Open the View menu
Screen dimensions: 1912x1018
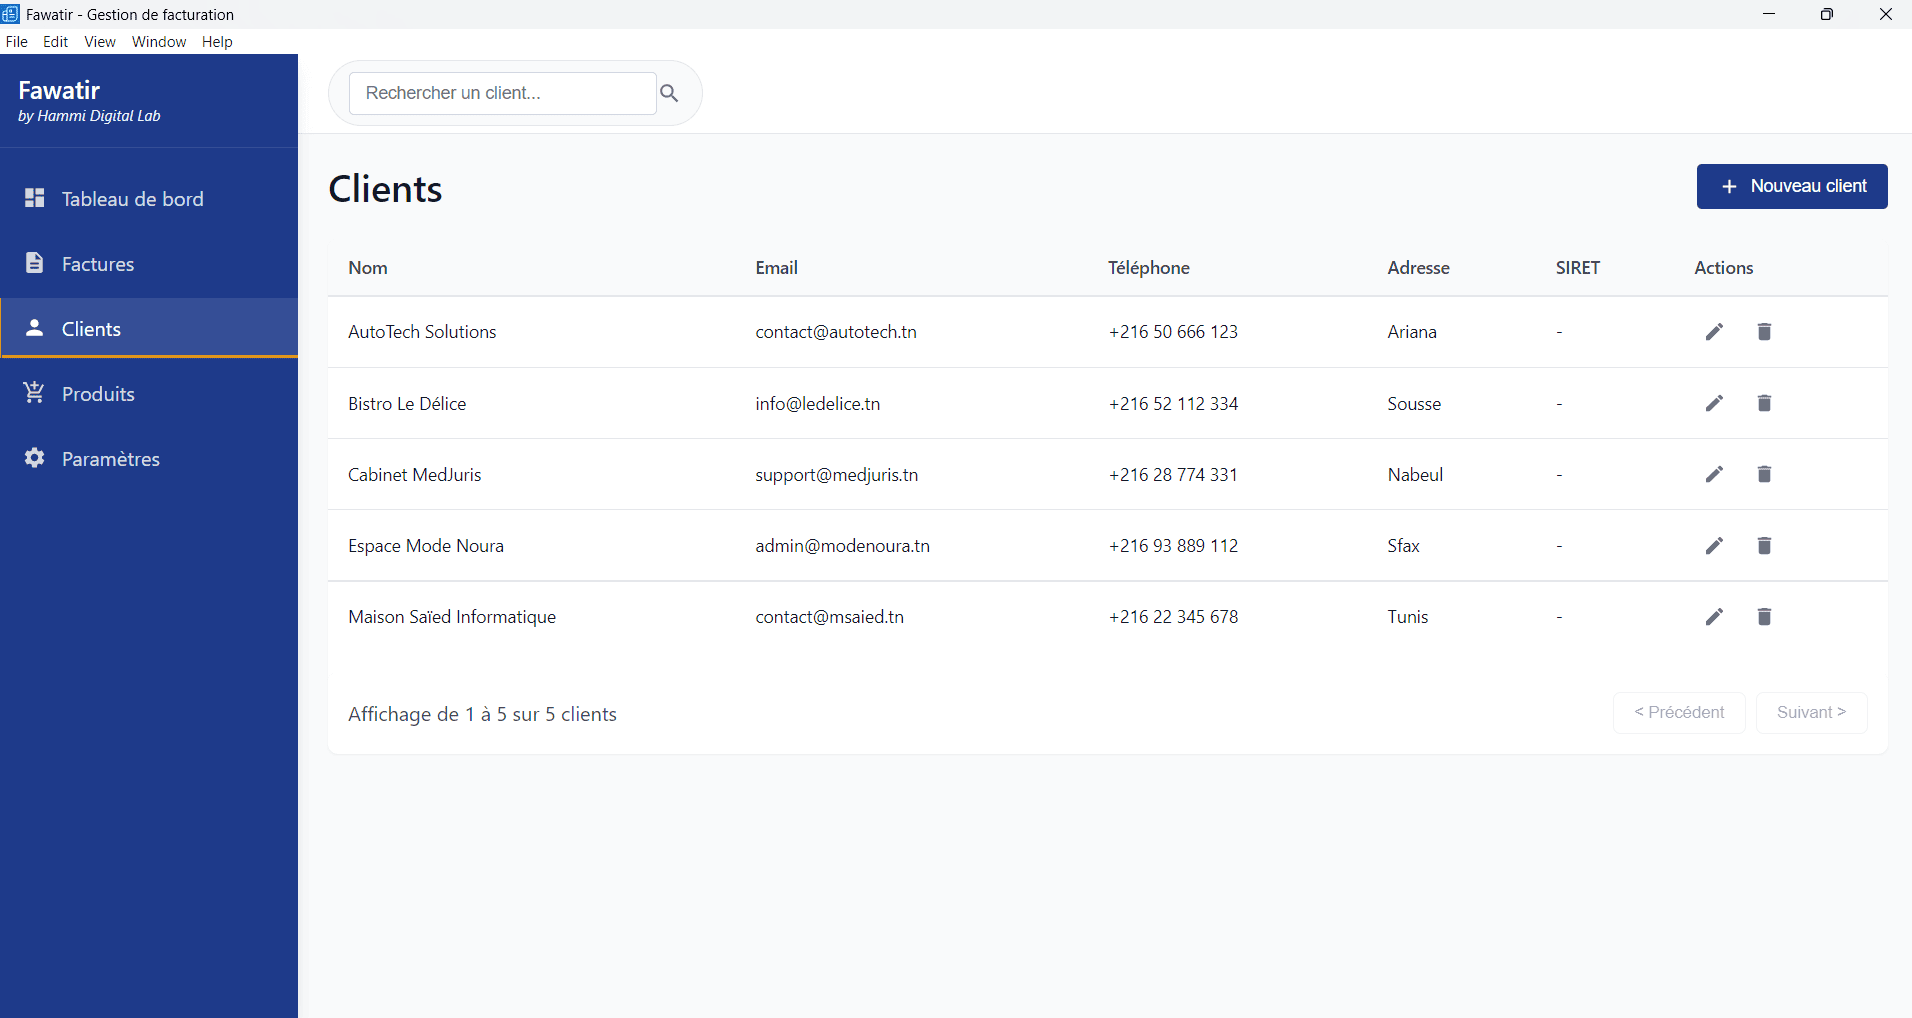(100, 42)
